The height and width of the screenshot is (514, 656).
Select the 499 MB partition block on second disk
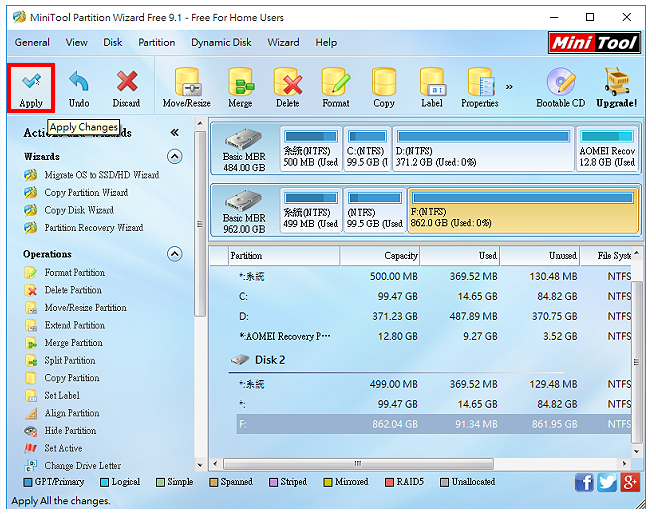(311, 211)
